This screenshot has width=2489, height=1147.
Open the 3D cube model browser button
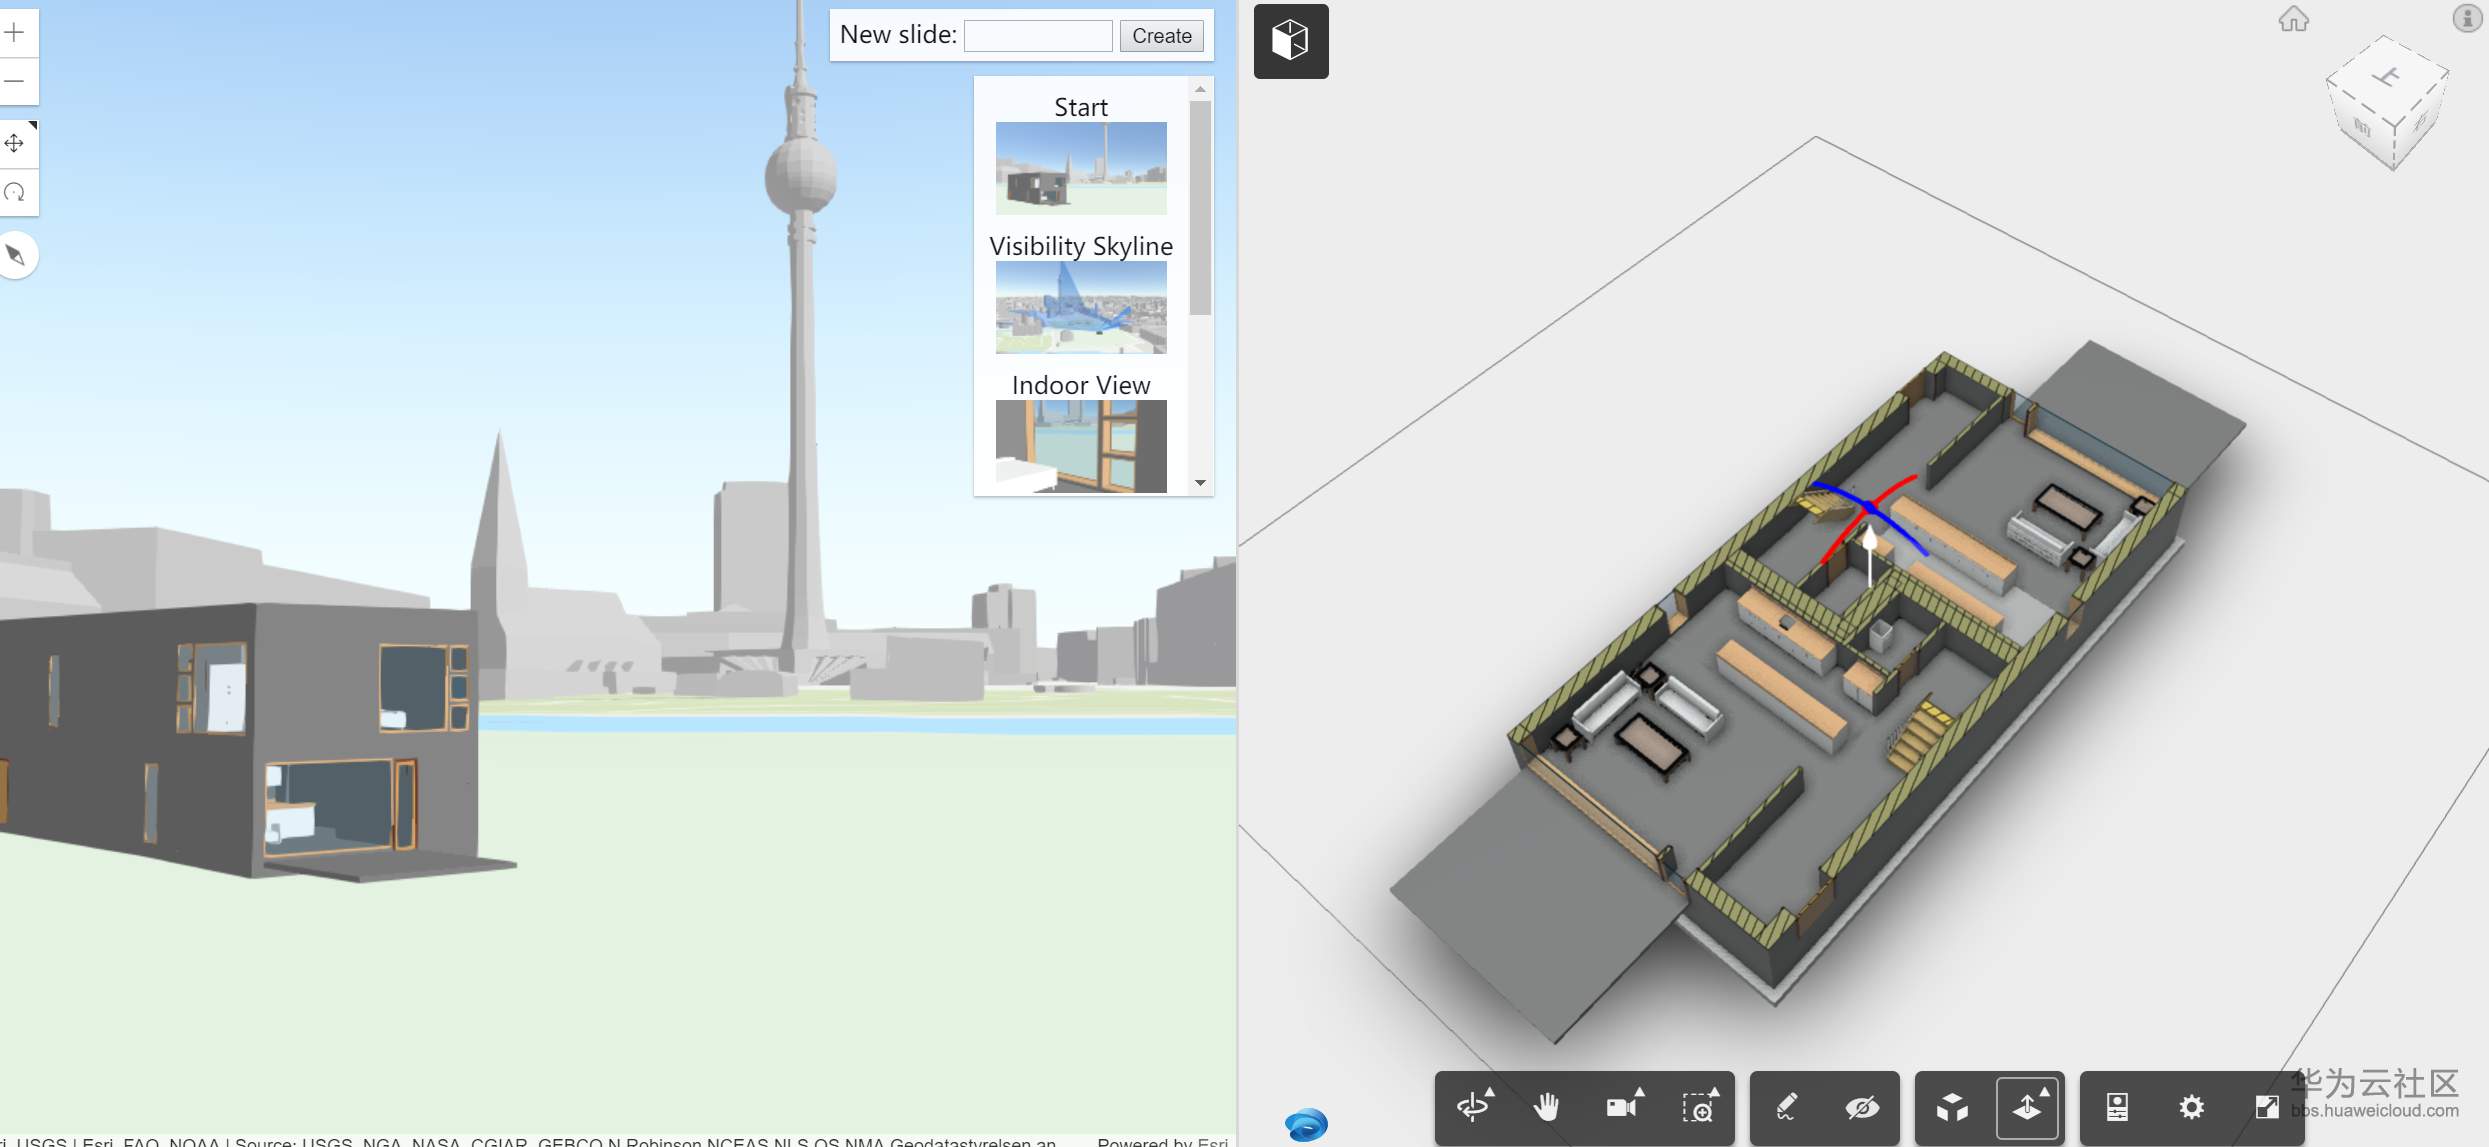(1291, 41)
